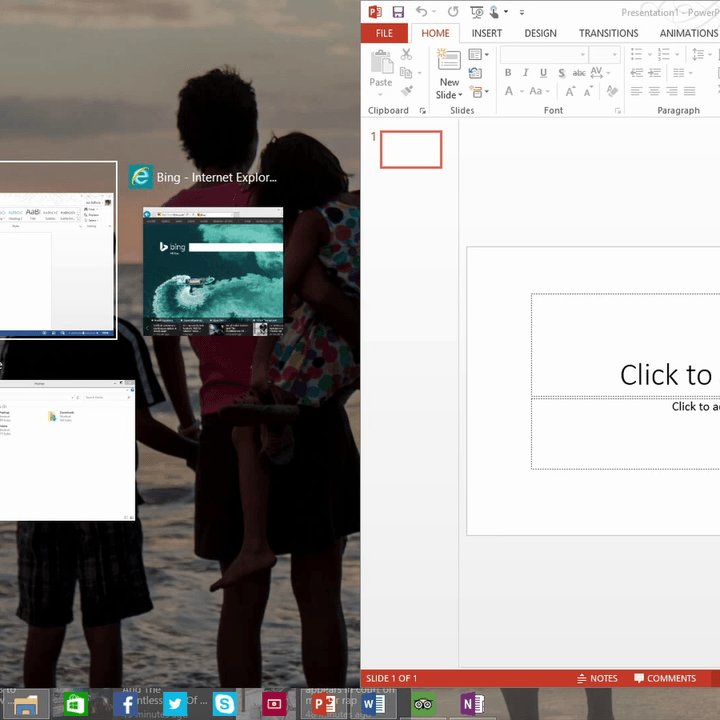
Task: Open the FILE backstage tab
Action: click(384, 33)
